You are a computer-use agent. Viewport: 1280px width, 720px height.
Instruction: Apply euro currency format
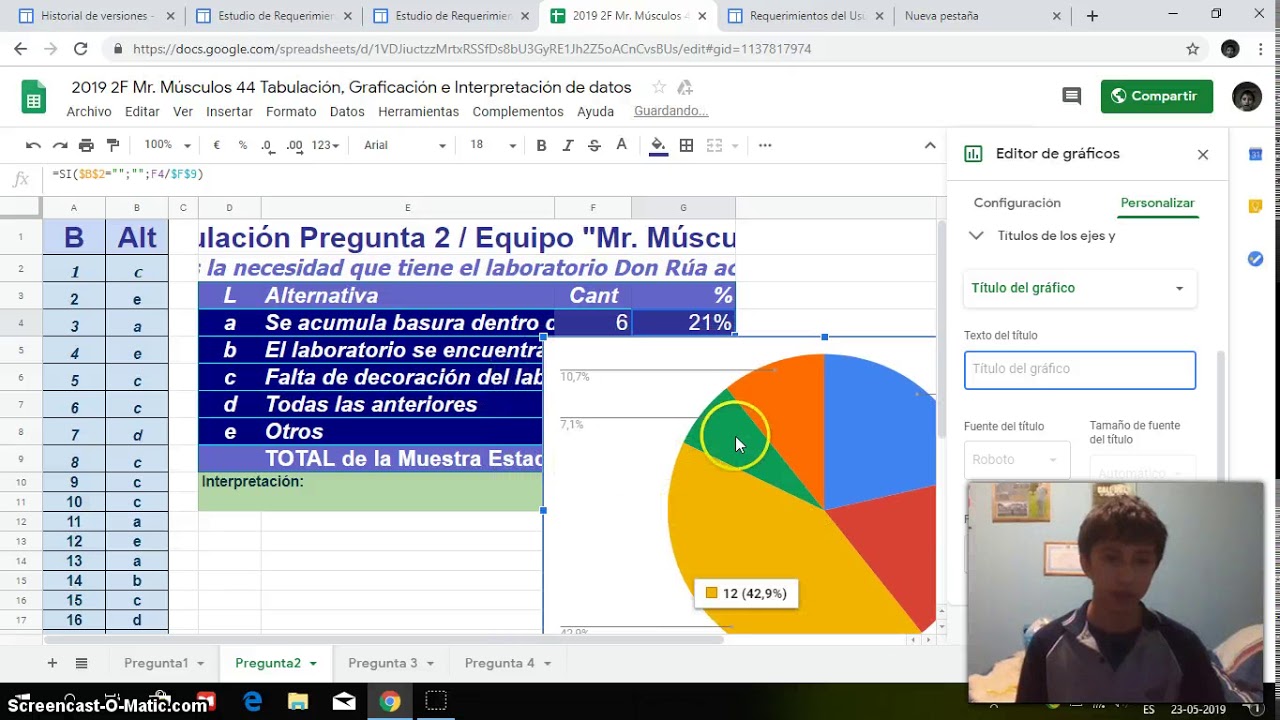click(216, 145)
